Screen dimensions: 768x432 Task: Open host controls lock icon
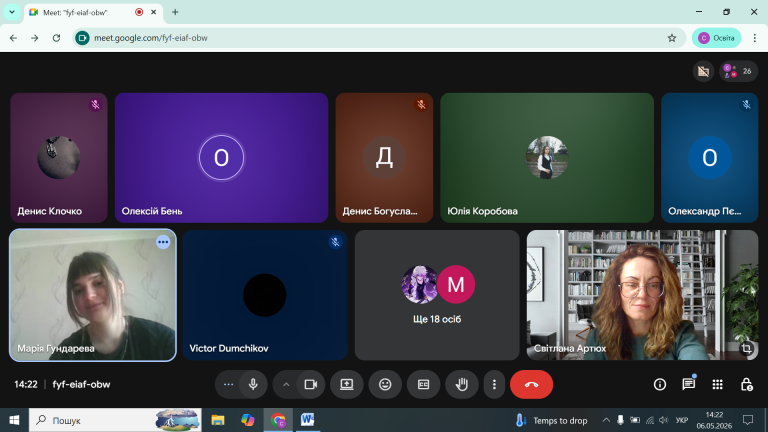[x=746, y=384]
